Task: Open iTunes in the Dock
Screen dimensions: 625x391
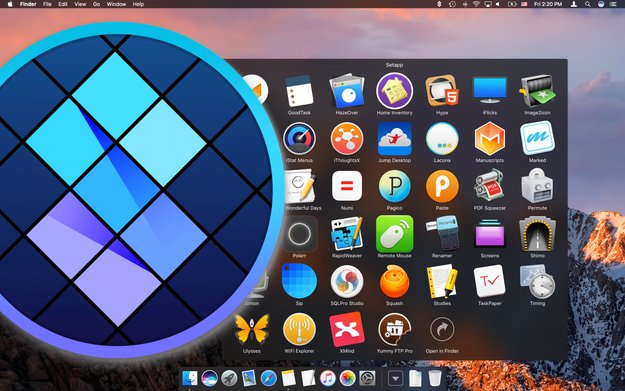Action: click(x=328, y=378)
